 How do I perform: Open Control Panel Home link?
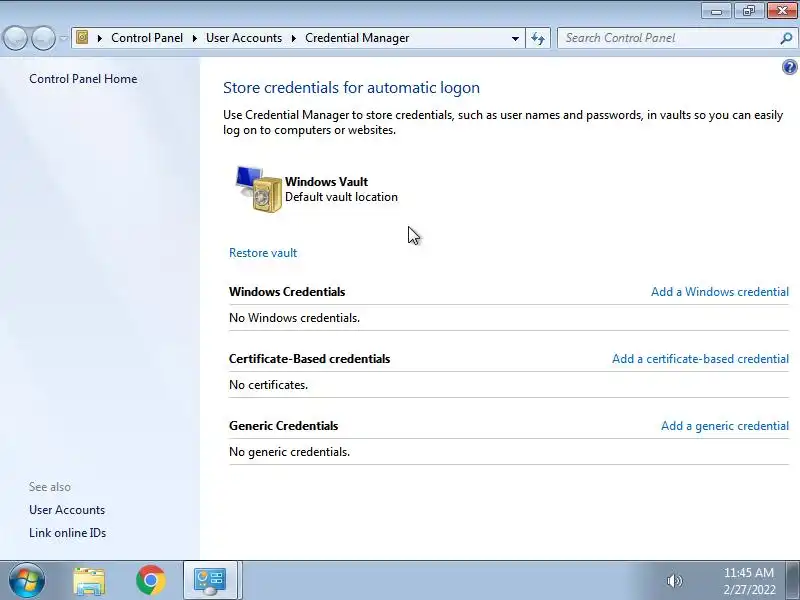(x=83, y=79)
